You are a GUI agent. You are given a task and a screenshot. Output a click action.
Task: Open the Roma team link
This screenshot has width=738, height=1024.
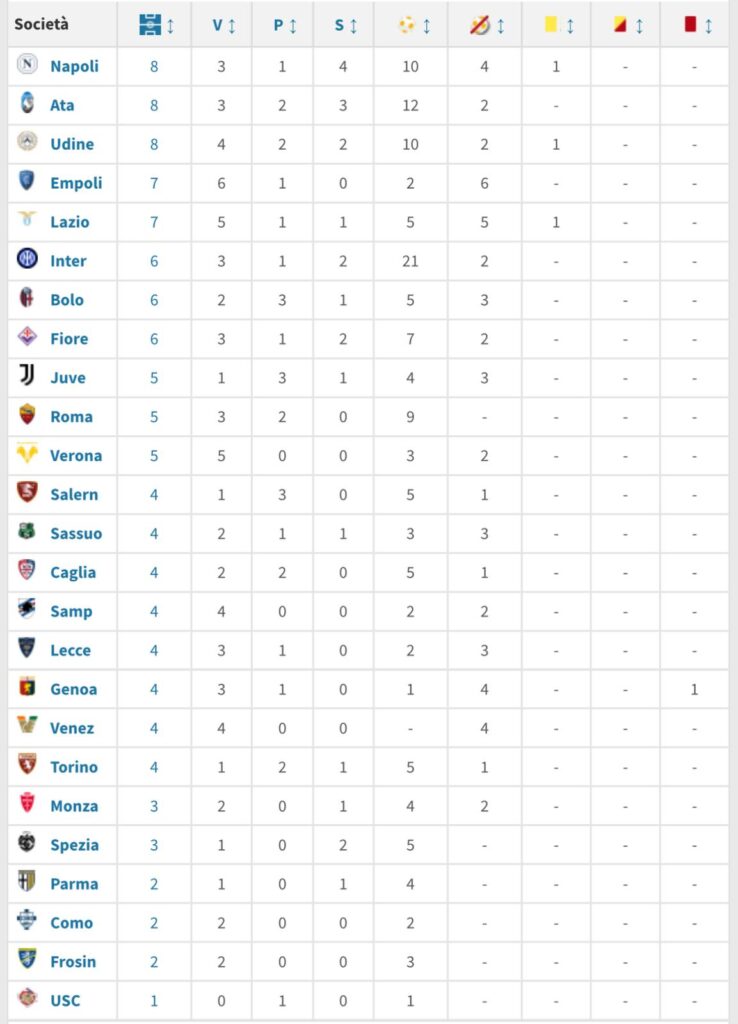(73, 416)
